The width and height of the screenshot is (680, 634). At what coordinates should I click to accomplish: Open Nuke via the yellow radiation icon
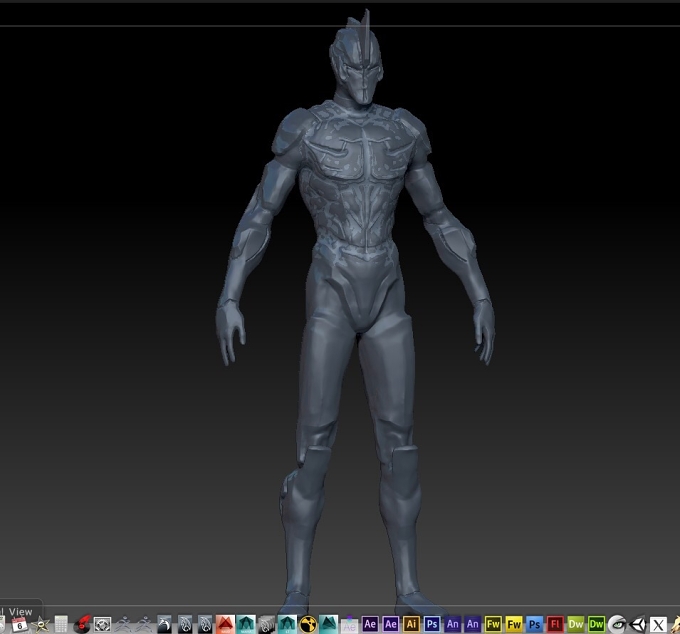coord(308,625)
